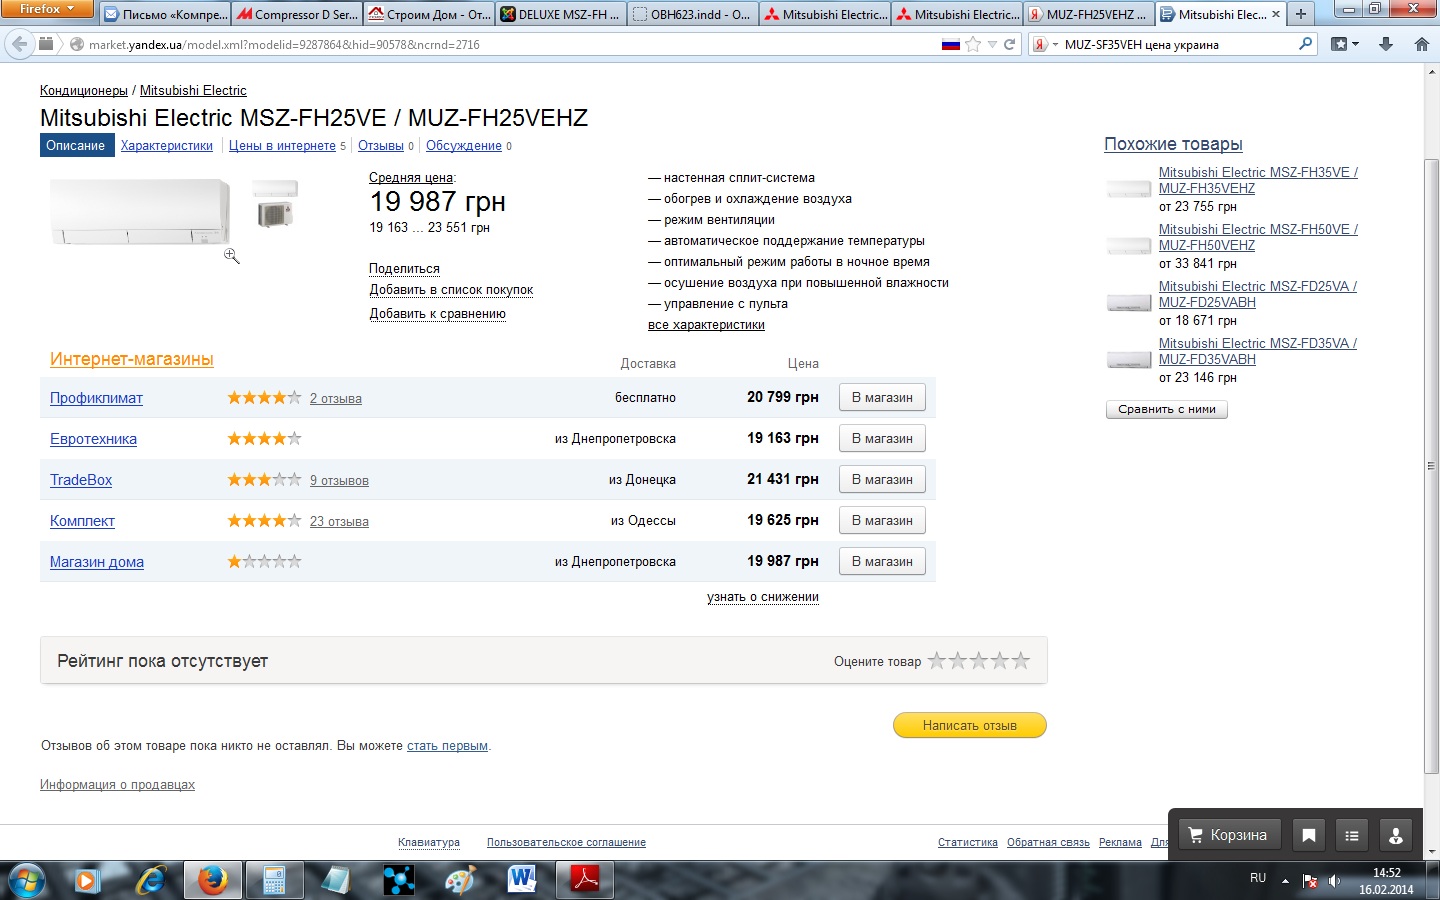Open the Комплект store link
The width and height of the screenshot is (1440, 900).
click(82, 521)
